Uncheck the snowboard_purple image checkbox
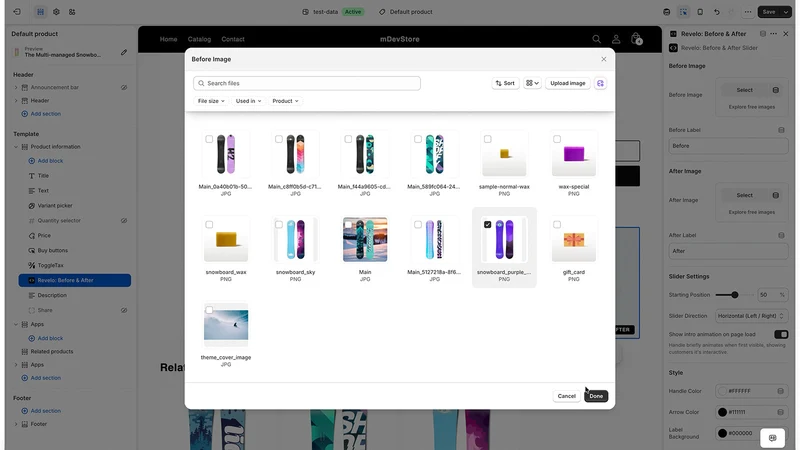800x450 pixels. click(x=487, y=224)
